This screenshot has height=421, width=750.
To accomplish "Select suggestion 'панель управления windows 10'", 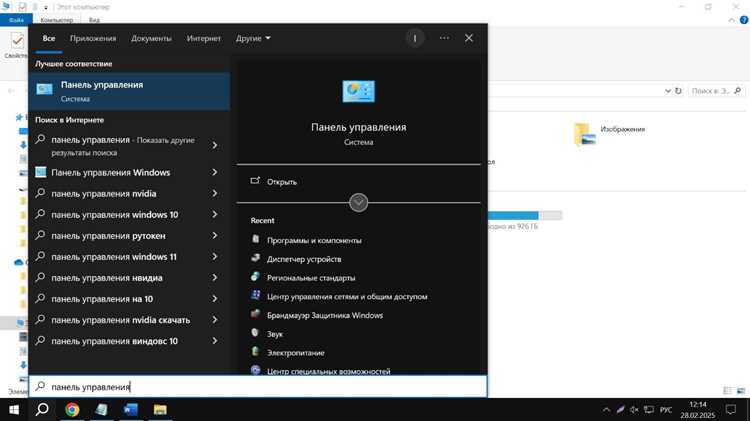I will pos(115,214).
